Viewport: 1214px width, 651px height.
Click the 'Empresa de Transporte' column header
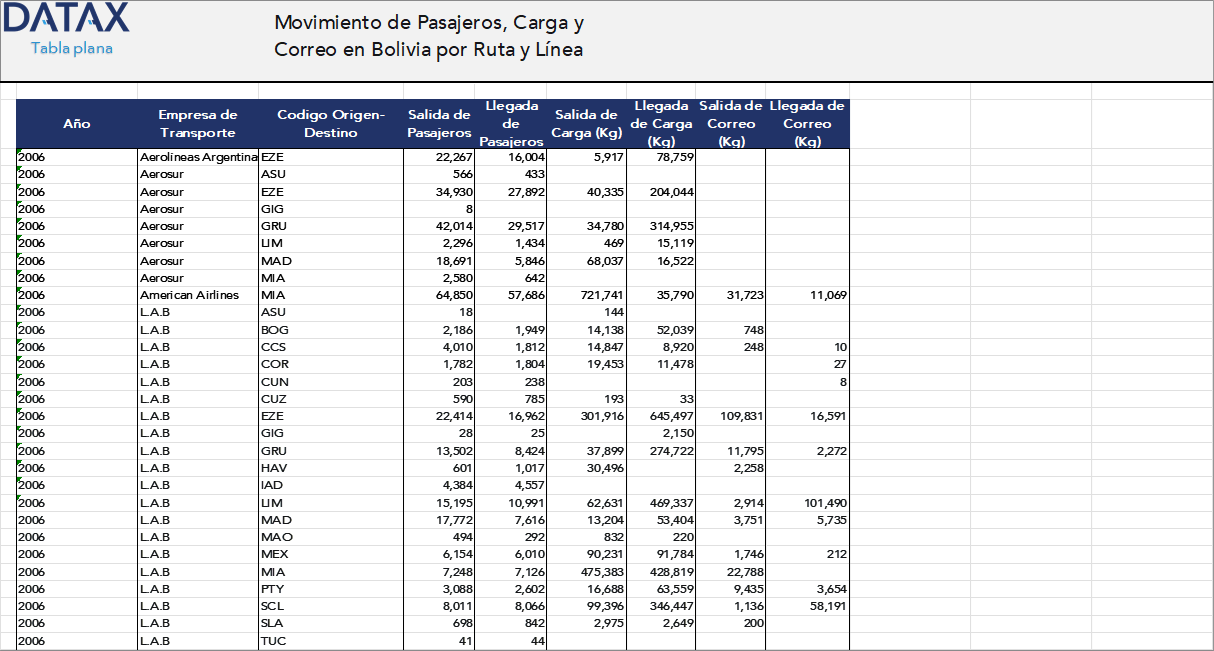pyautogui.click(x=197, y=123)
